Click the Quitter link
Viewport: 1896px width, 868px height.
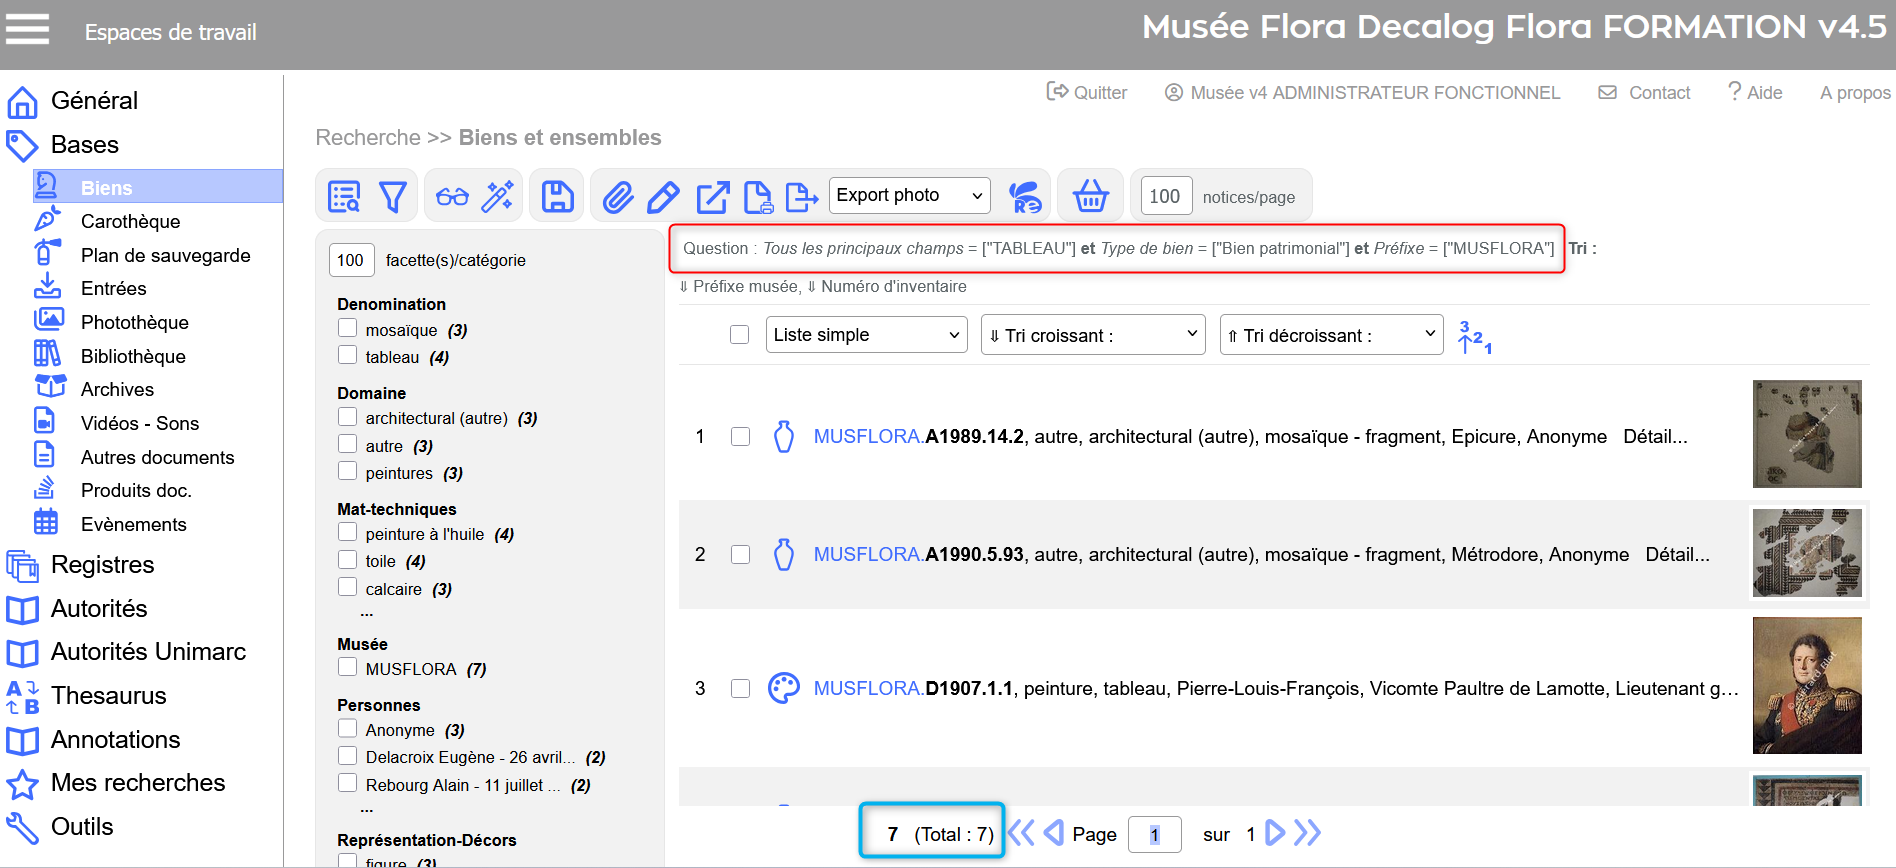[x=1087, y=93]
